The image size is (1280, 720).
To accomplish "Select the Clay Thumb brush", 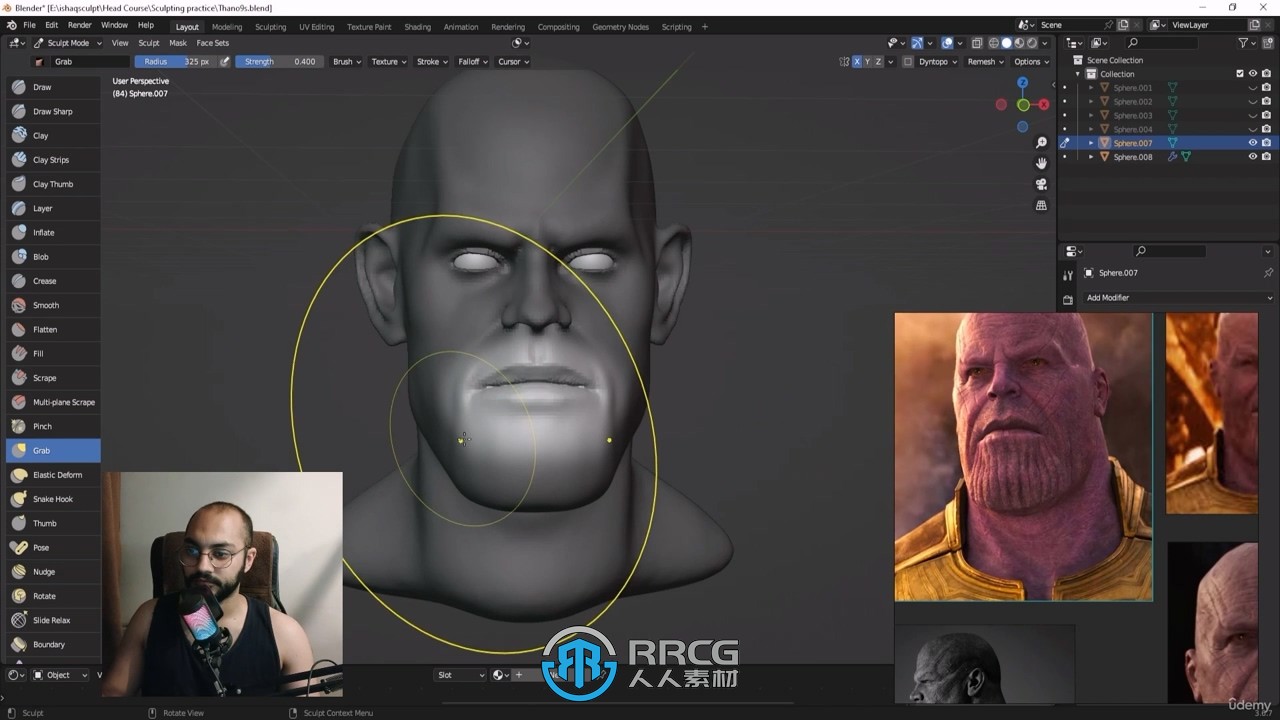I will pos(53,184).
